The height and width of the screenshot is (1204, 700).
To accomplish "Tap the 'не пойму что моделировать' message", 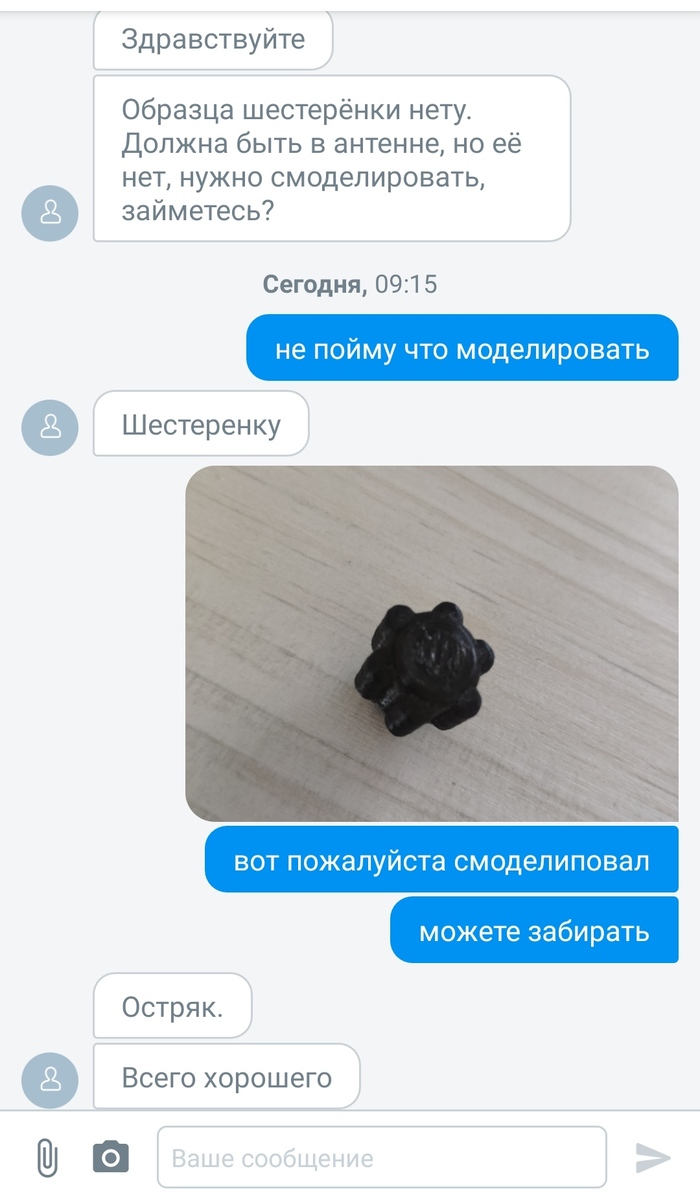I will [x=462, y=348].
